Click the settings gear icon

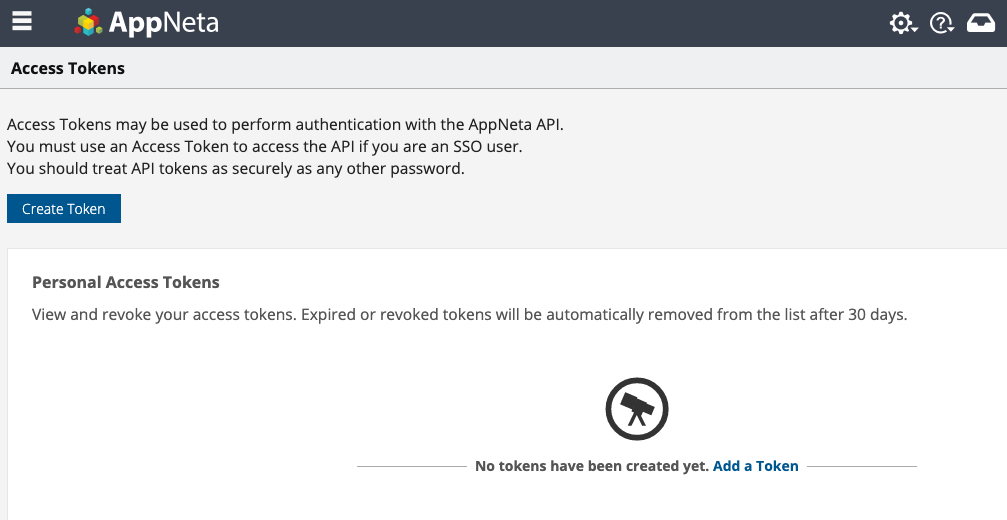(x=901, y=23)
